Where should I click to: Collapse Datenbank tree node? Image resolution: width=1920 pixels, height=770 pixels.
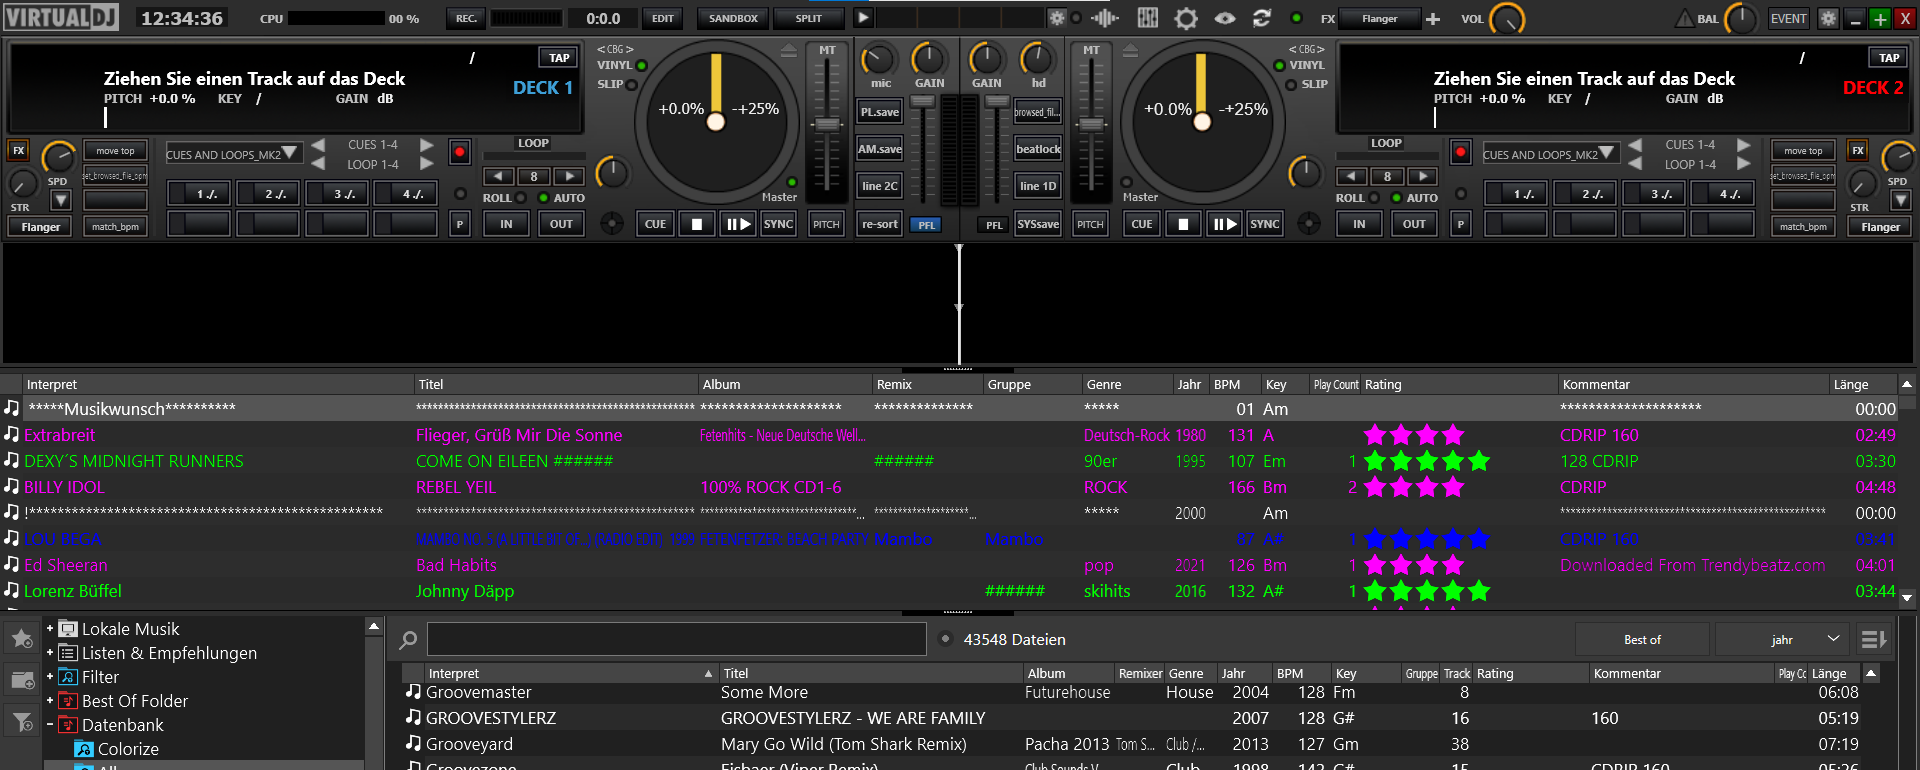[x=50, y=725]
